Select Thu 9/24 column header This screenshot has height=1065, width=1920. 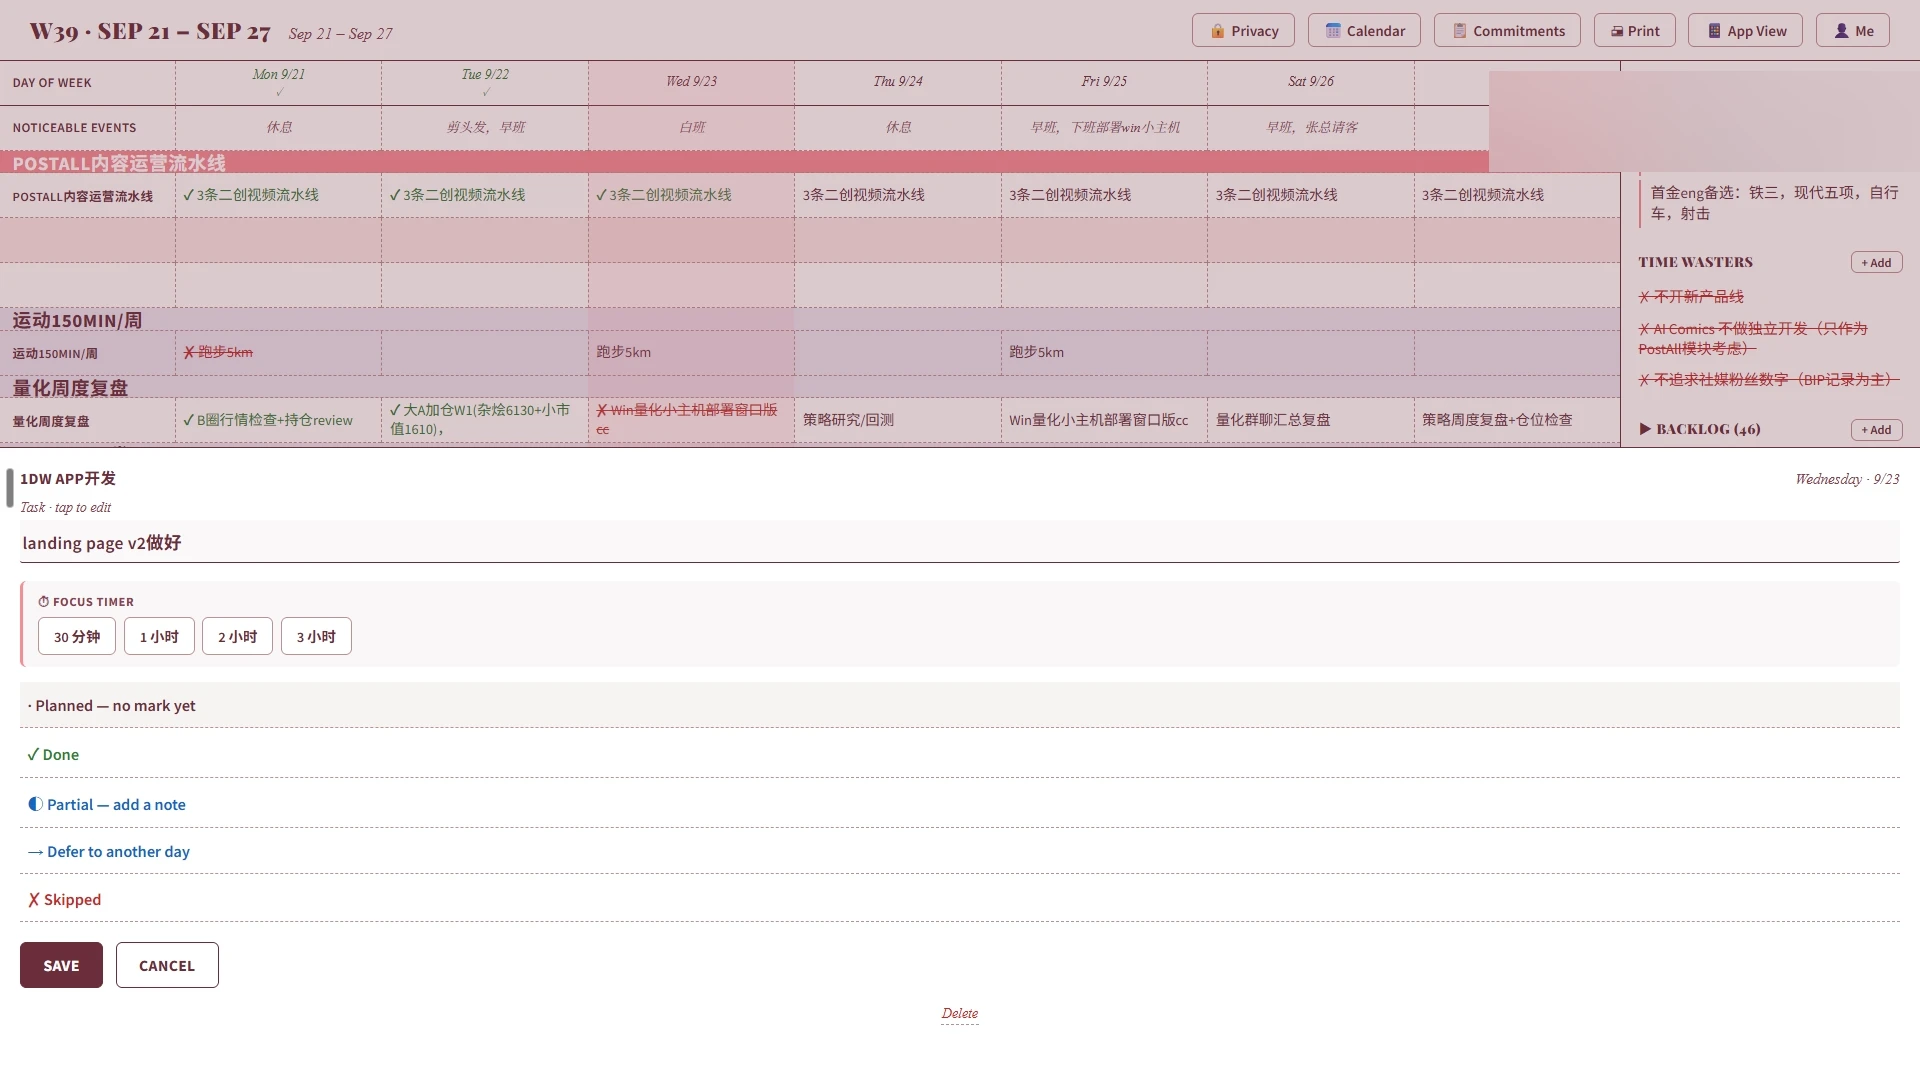coord(898,81)
